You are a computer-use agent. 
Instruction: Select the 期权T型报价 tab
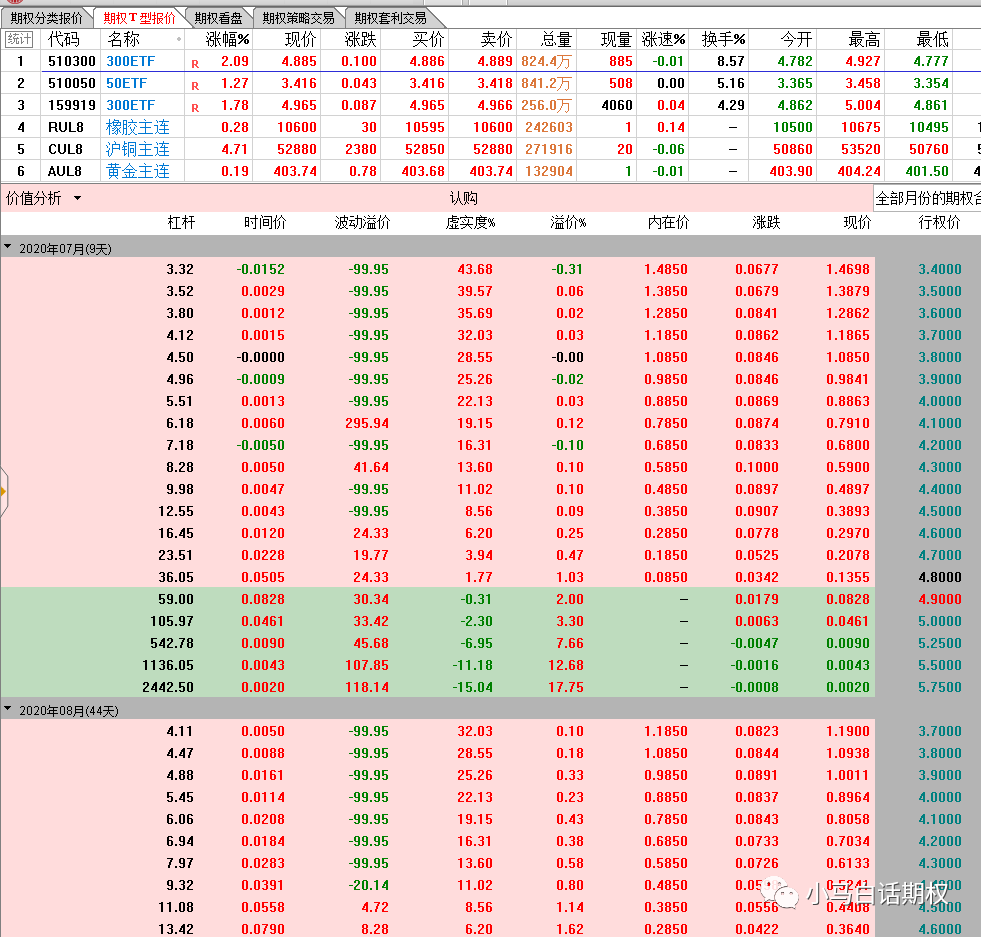[x=139, y=18]
